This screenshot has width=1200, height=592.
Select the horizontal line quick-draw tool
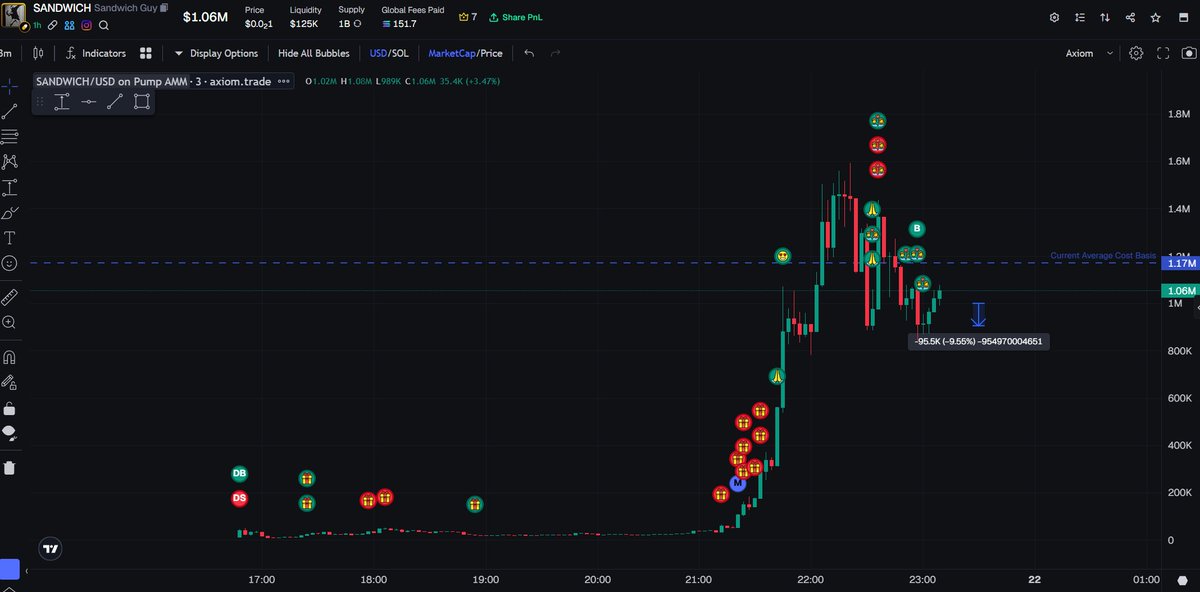coord(88,101)
